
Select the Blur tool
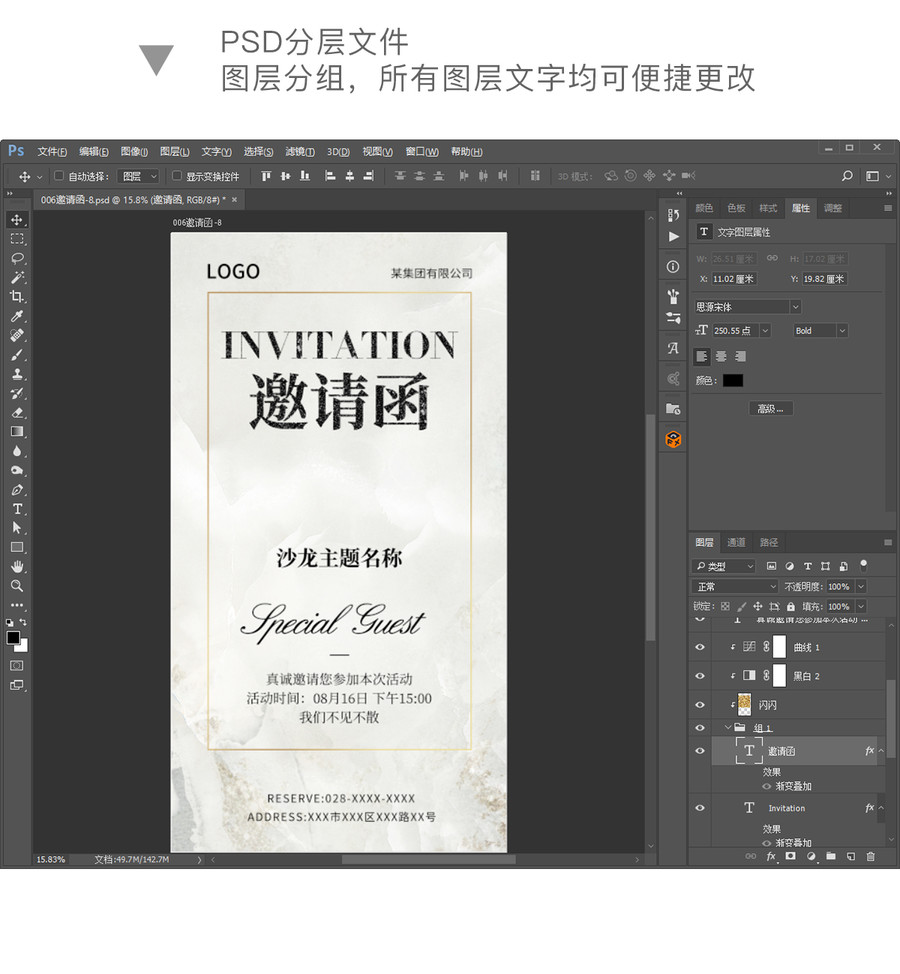pos(17,451)
